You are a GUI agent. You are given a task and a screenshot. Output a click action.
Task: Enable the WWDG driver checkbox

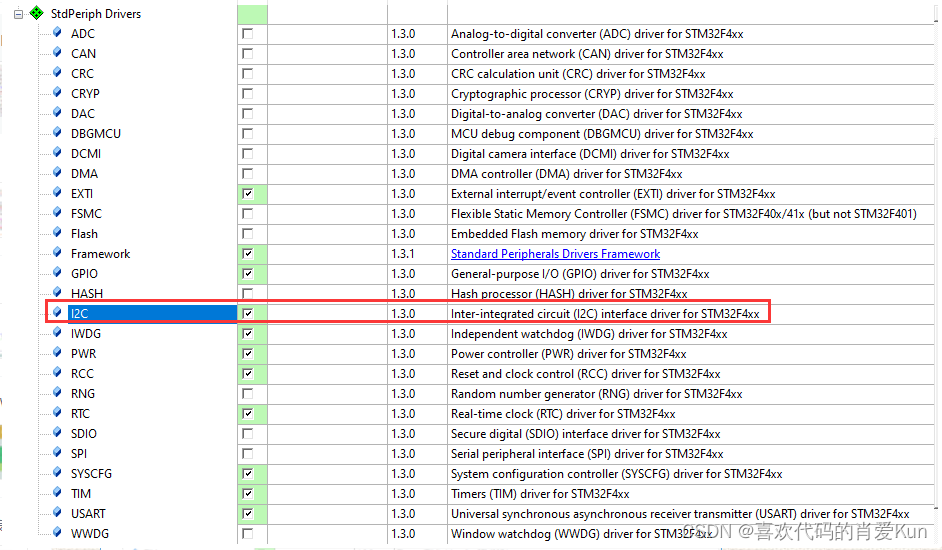point(248,533)
